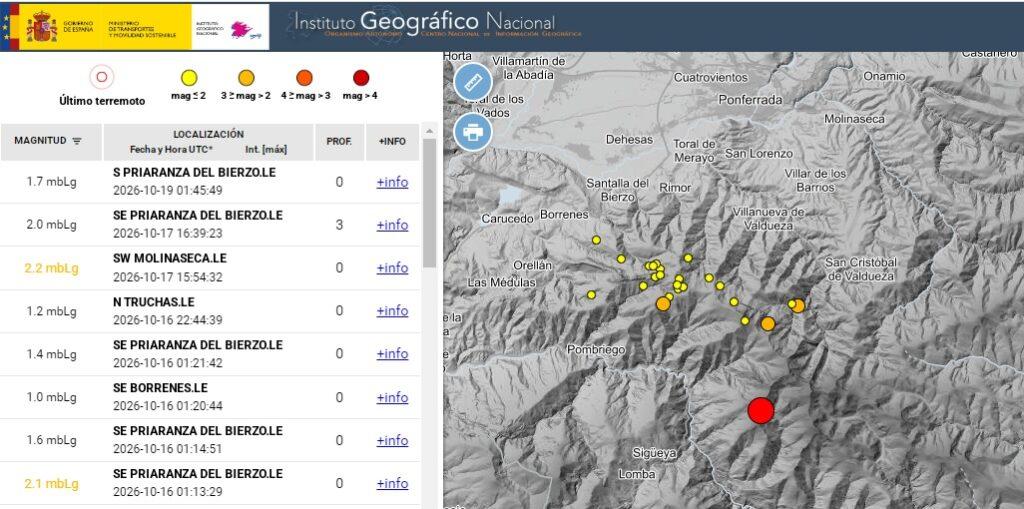Select the SW MOLINASECA.LE location text
The width and height of the screenshot is (1024, 509).
pos(170,259)
